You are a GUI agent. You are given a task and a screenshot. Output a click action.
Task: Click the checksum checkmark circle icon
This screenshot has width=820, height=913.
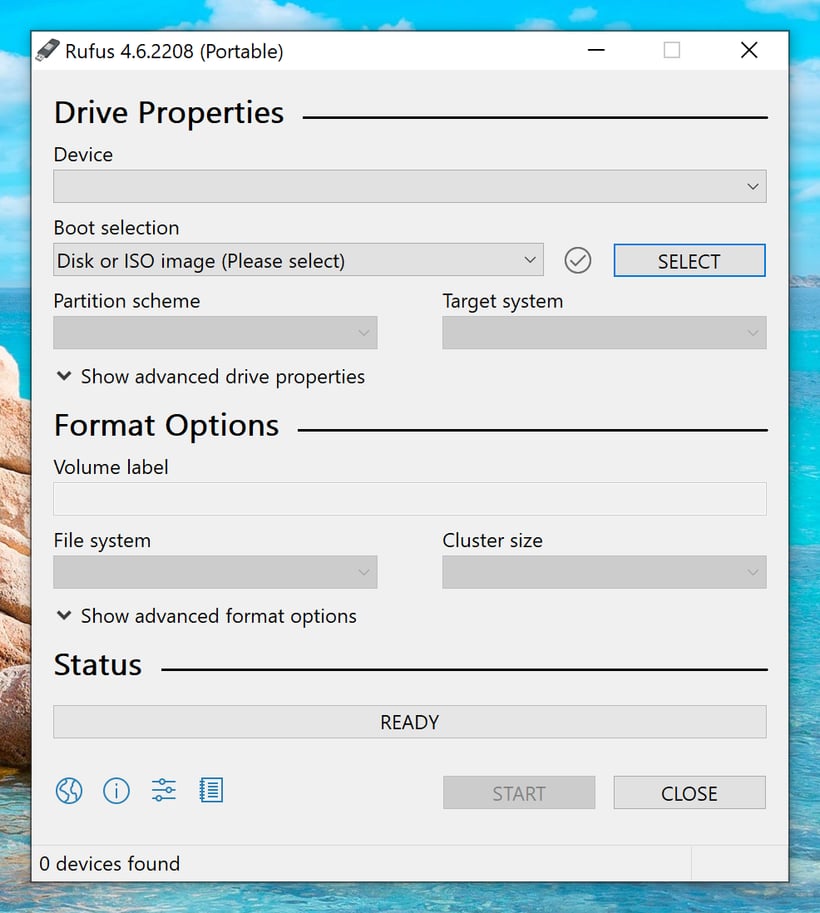click(578, 261)
